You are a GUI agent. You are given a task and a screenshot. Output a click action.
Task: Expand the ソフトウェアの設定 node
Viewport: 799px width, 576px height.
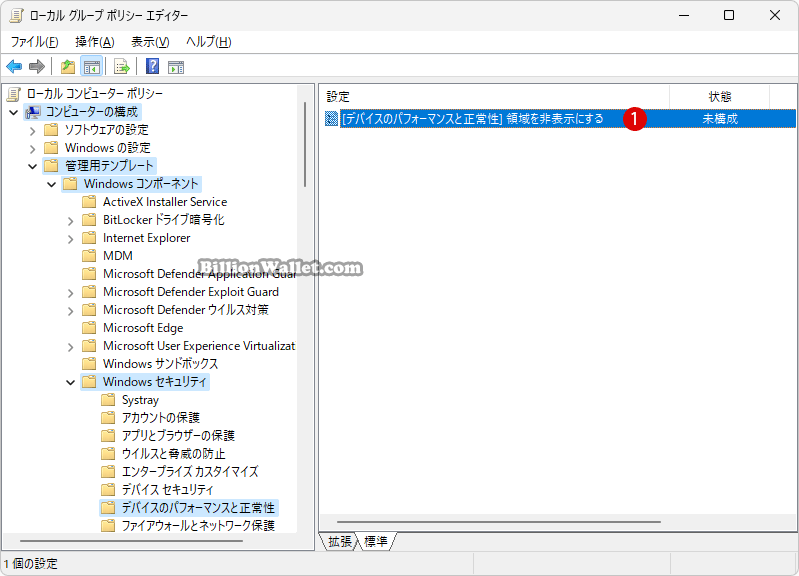click(x=33, y=130)
